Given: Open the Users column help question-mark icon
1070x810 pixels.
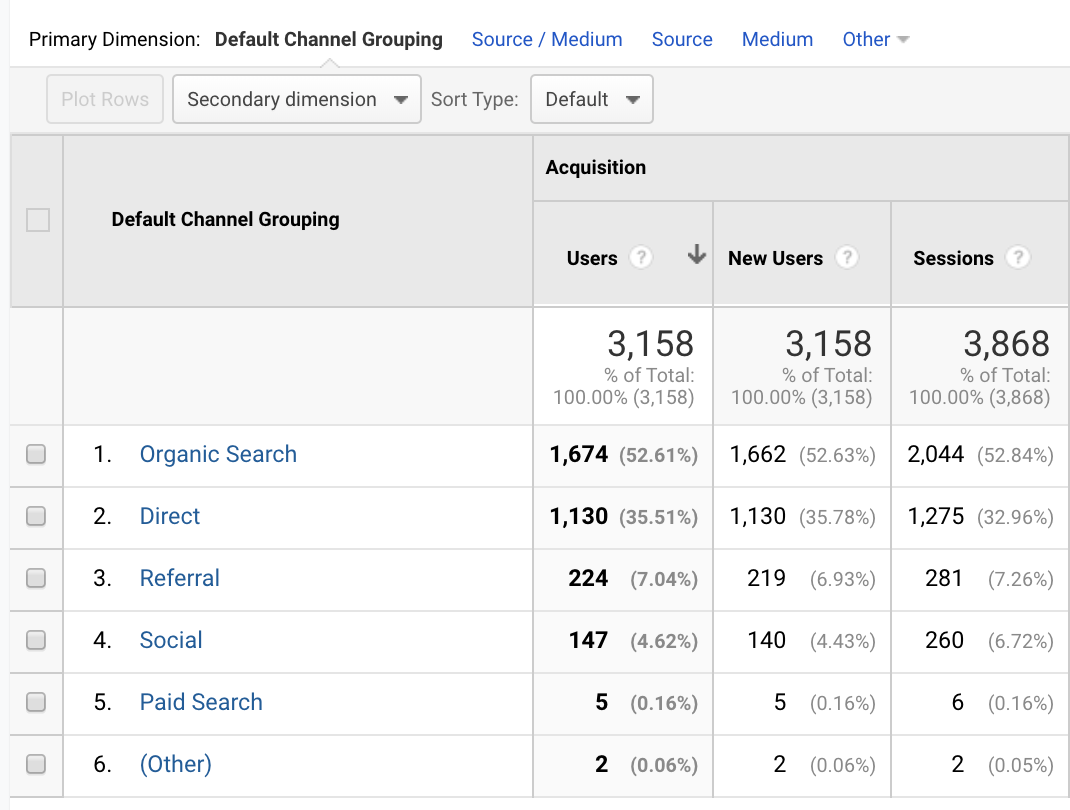Looking at the screenshot, I should point(640,258).
